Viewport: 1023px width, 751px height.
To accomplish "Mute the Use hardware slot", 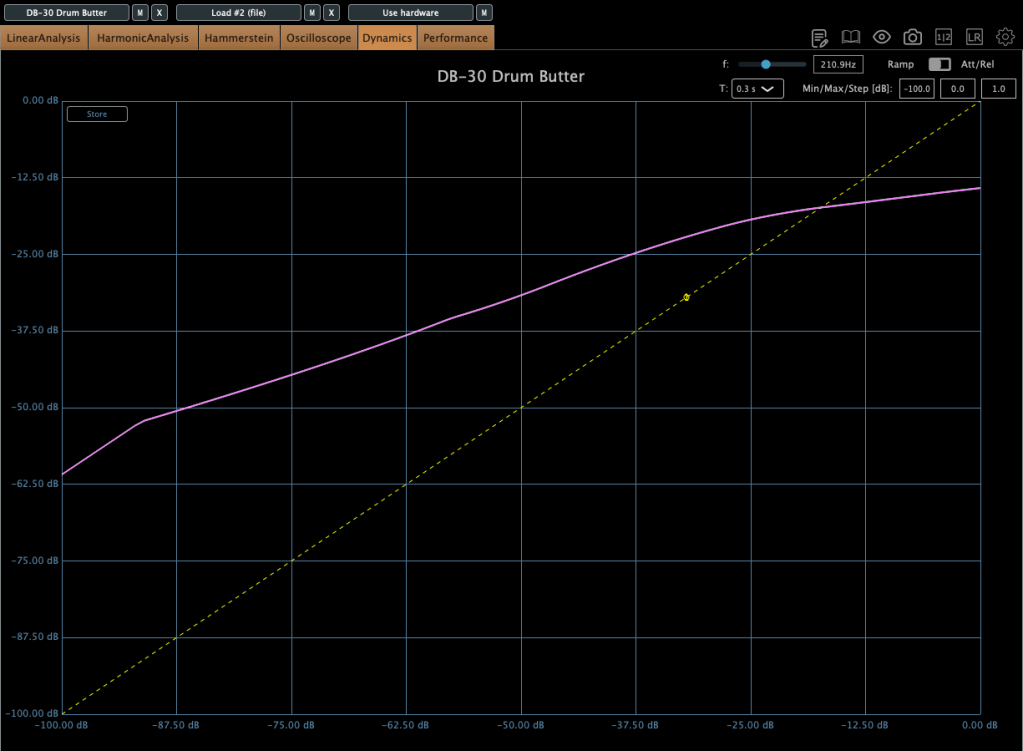I will pos(484,13).
